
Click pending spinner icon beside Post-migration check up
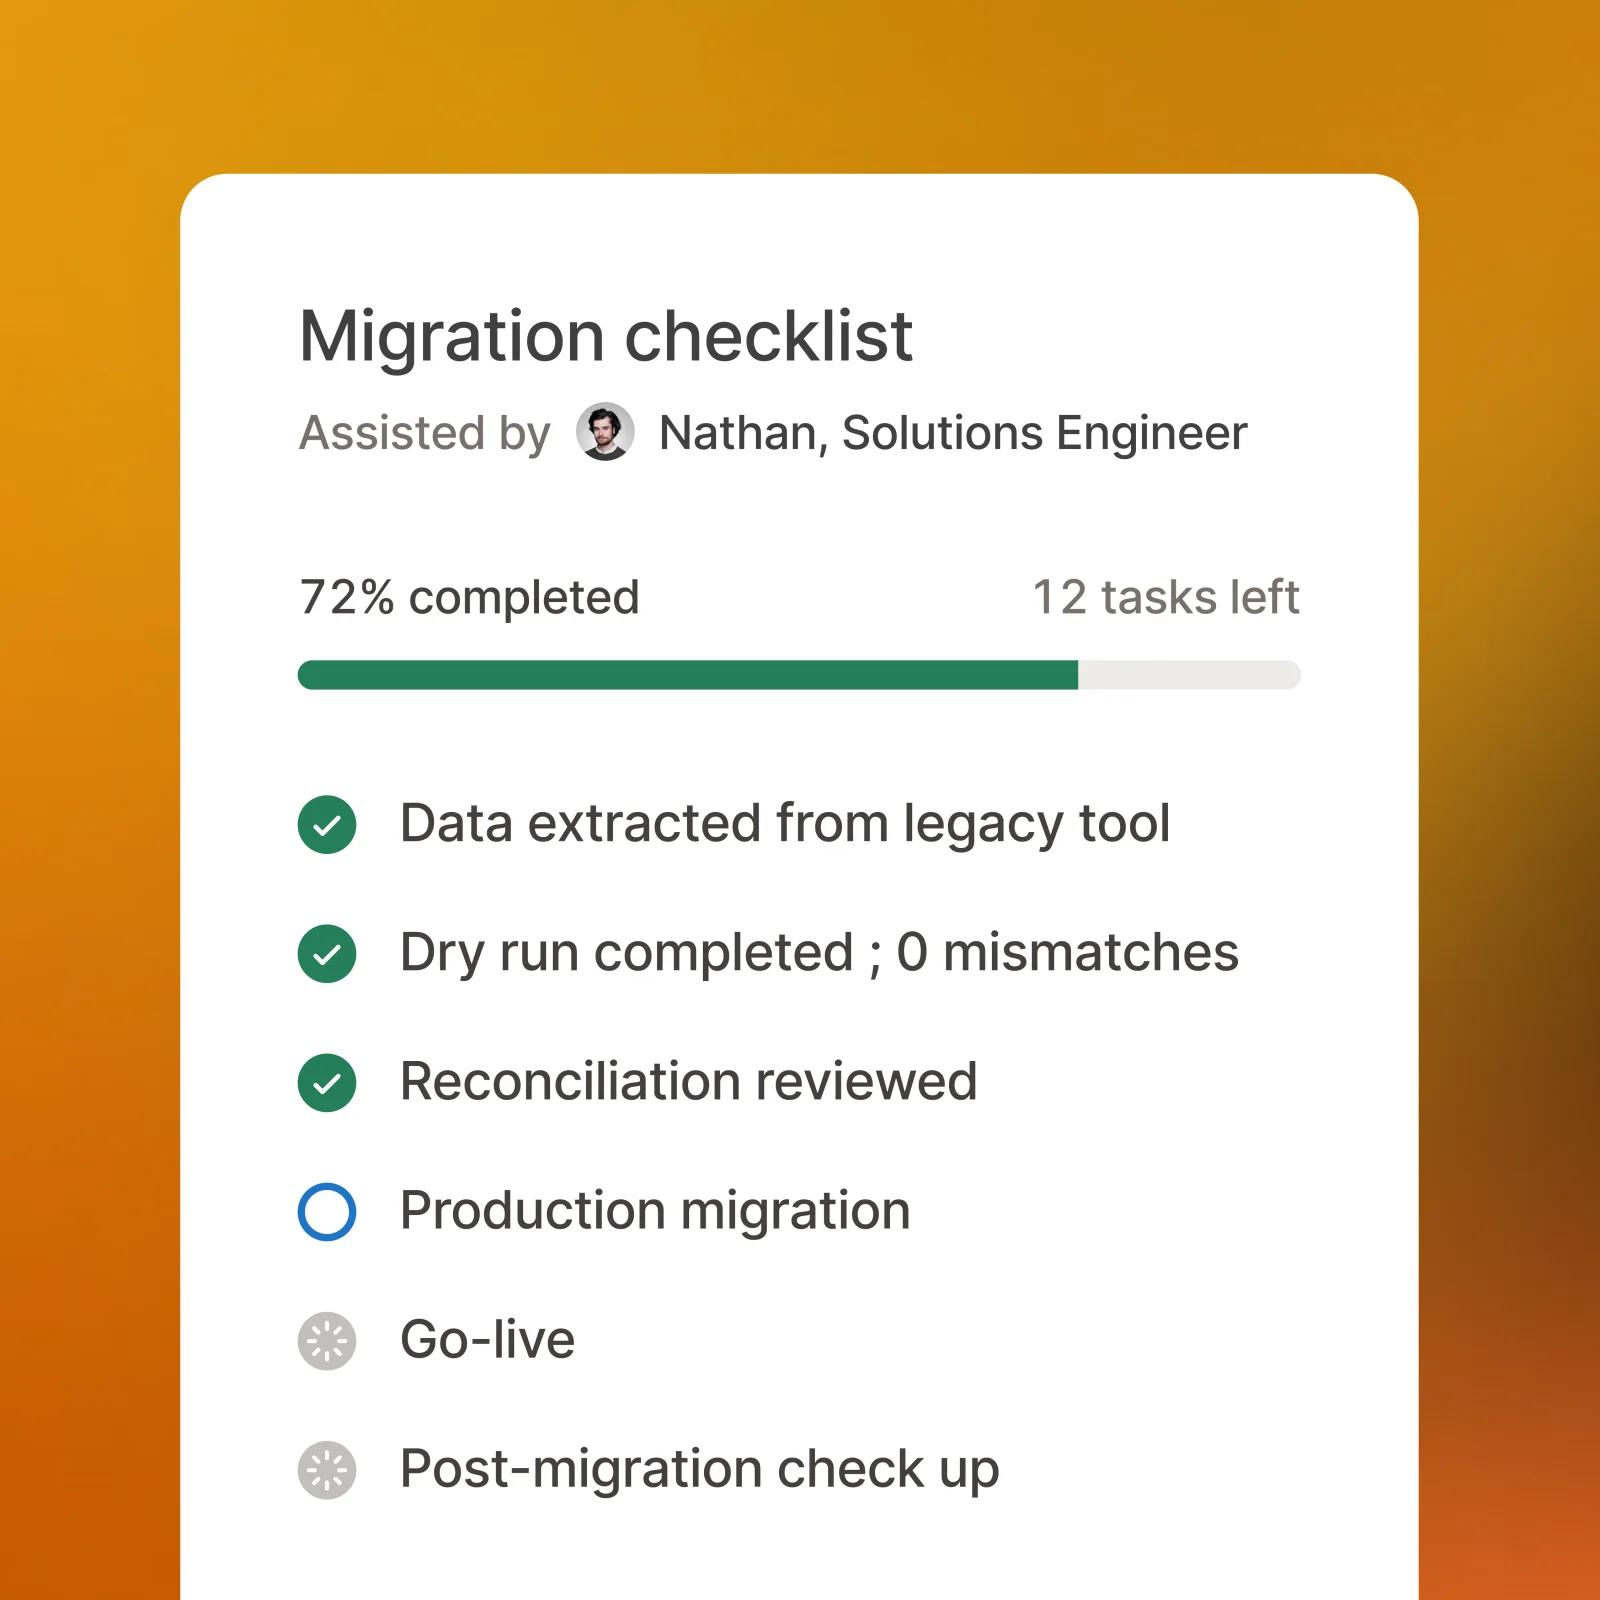[x=327, y=1470]
